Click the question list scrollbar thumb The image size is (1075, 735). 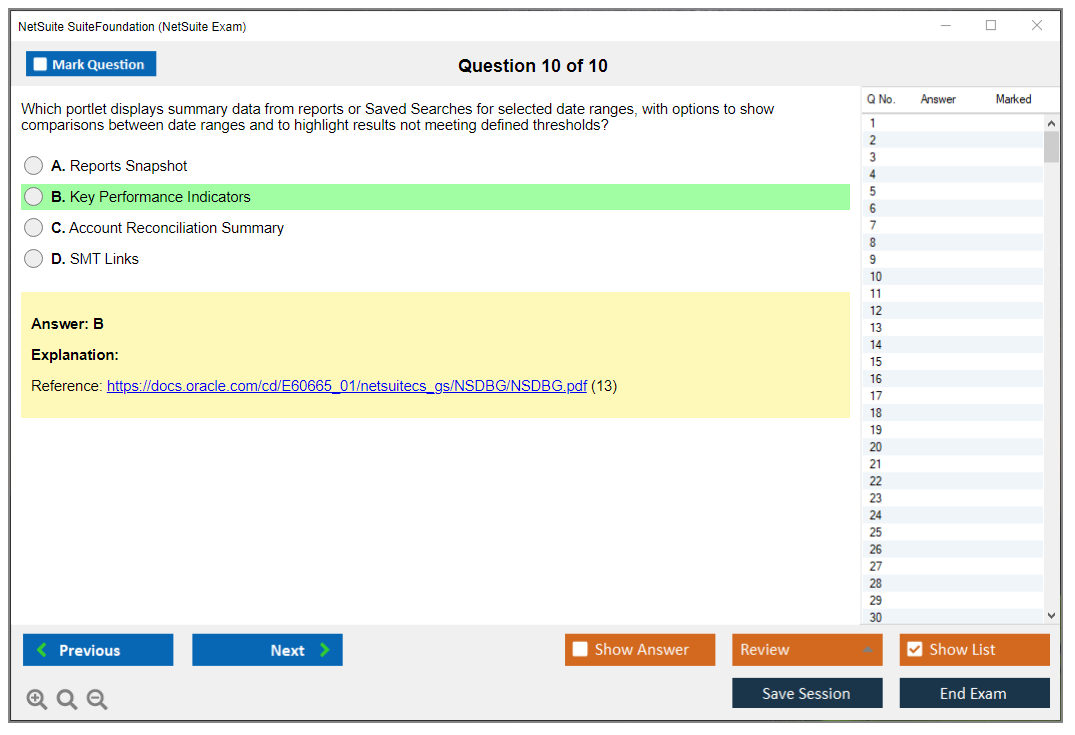click(1051, 146)
